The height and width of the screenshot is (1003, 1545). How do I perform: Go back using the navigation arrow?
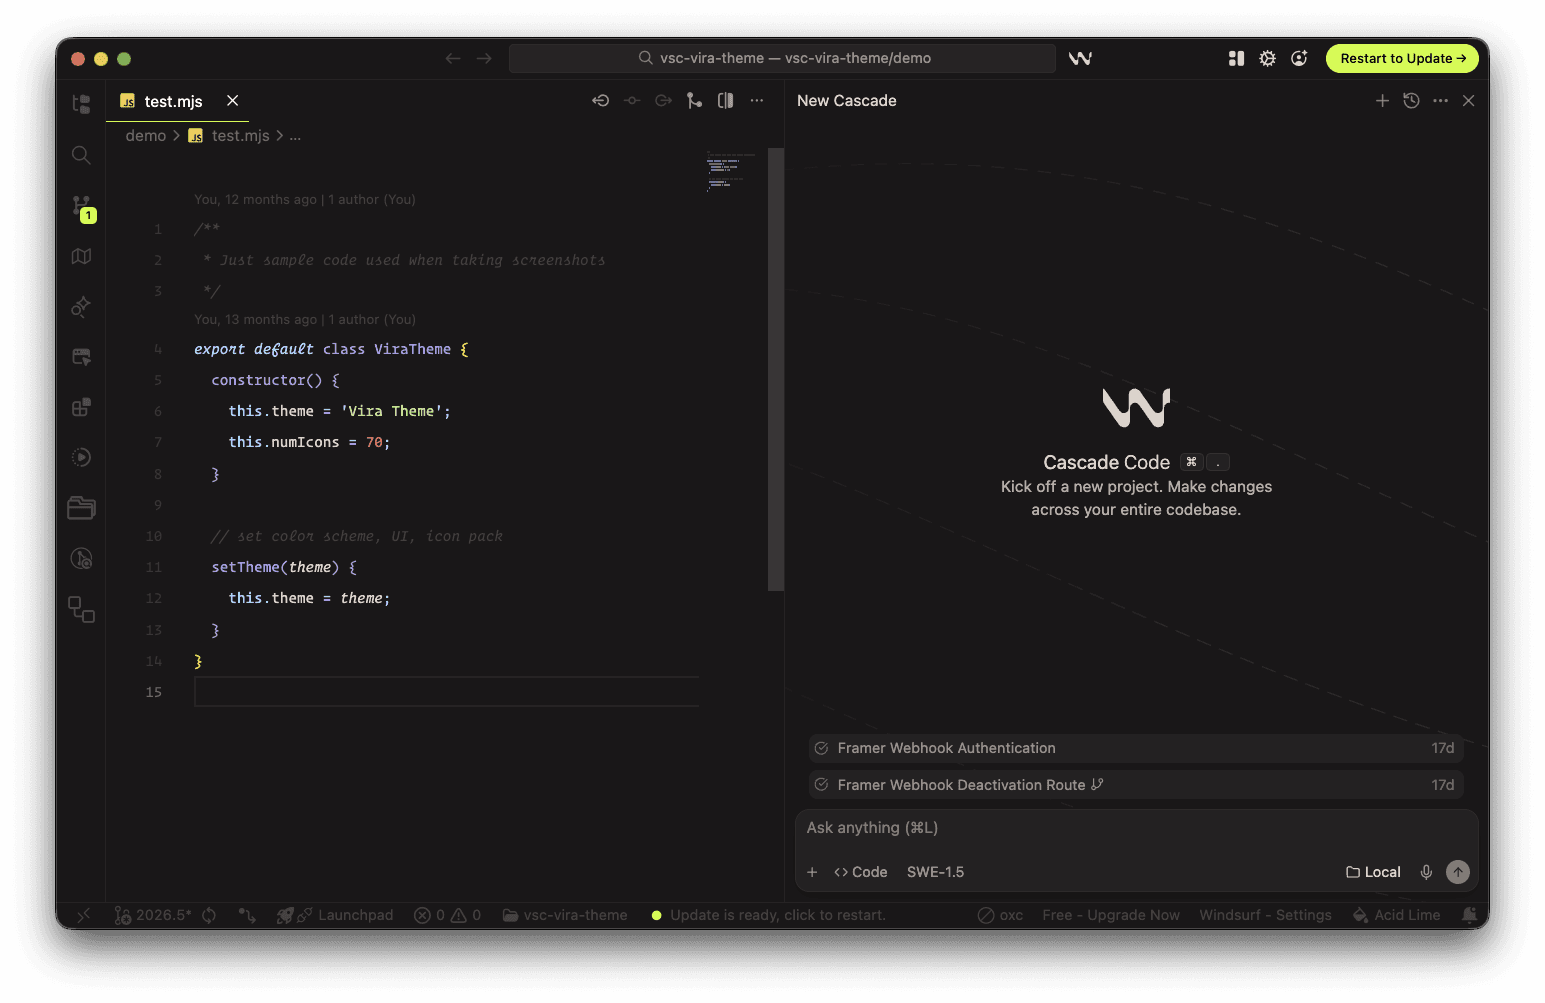453,59
